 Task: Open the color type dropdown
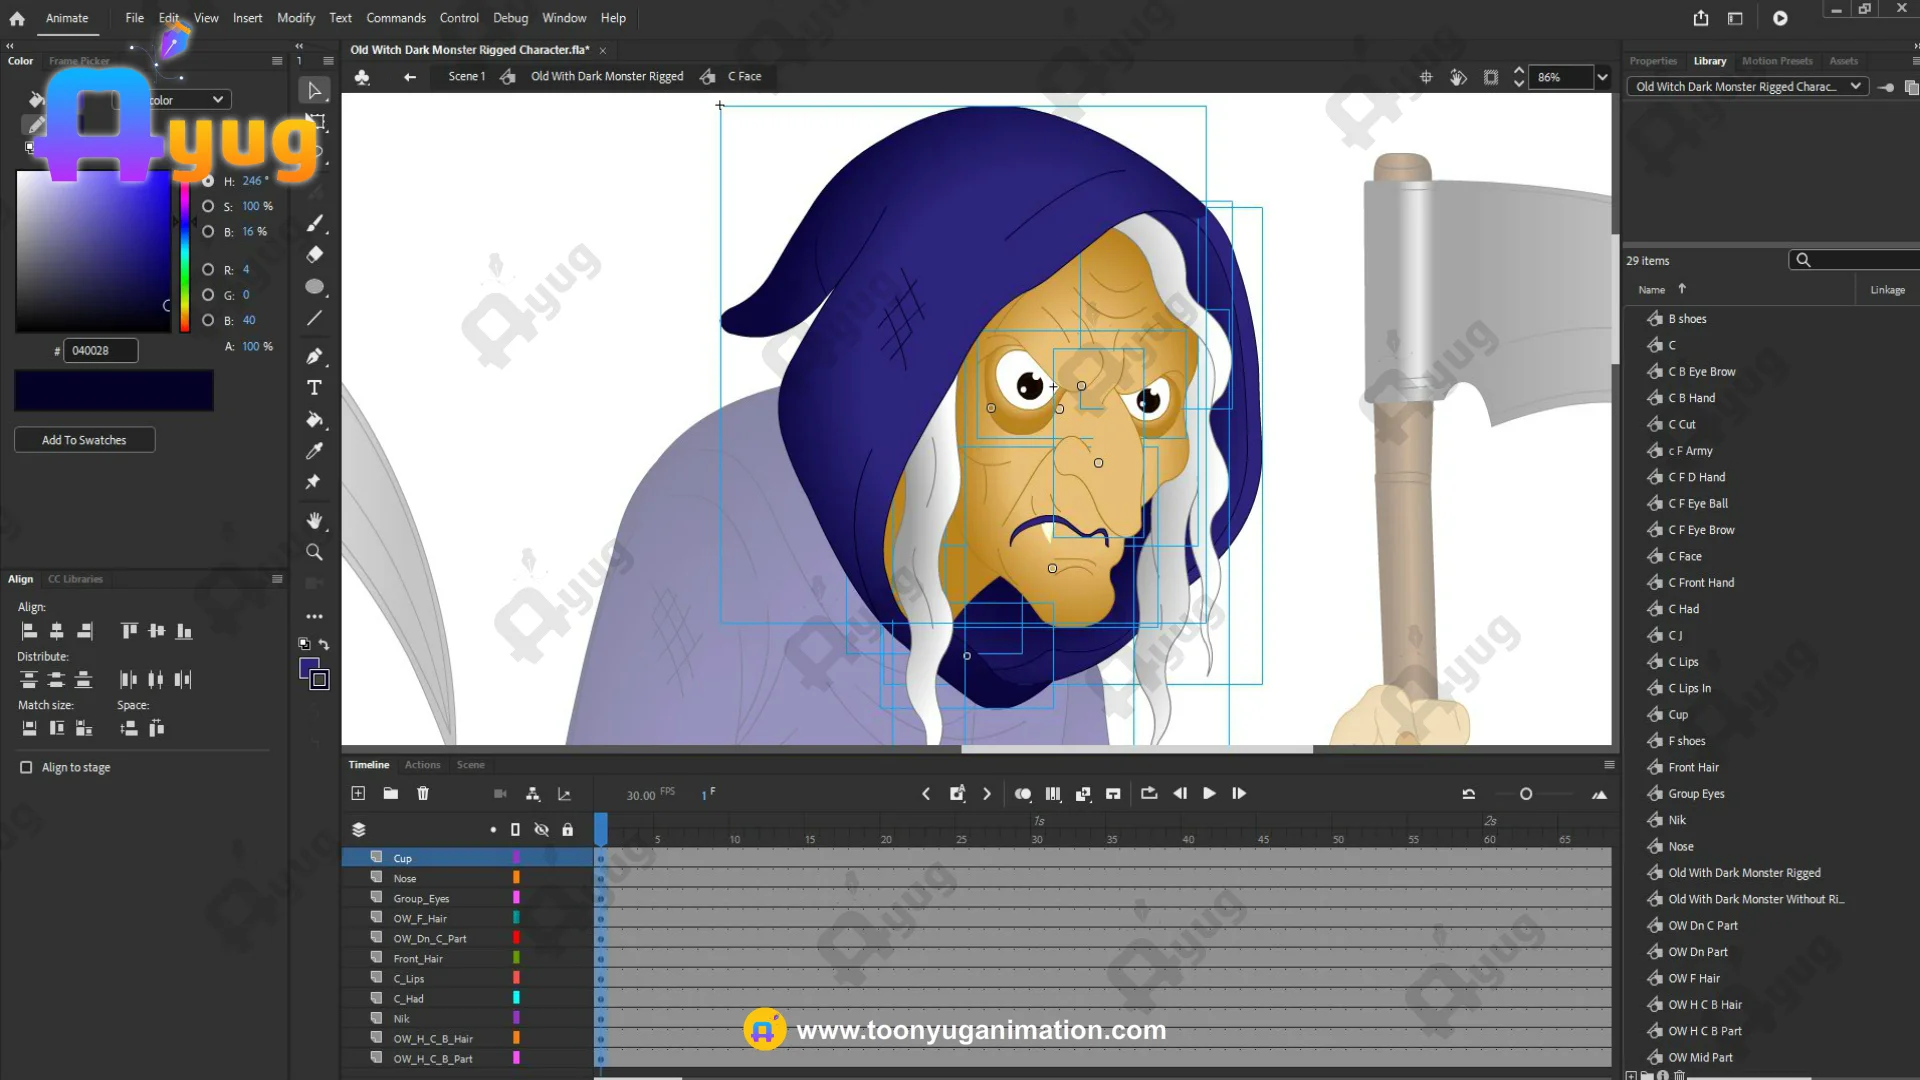point(217,99)
